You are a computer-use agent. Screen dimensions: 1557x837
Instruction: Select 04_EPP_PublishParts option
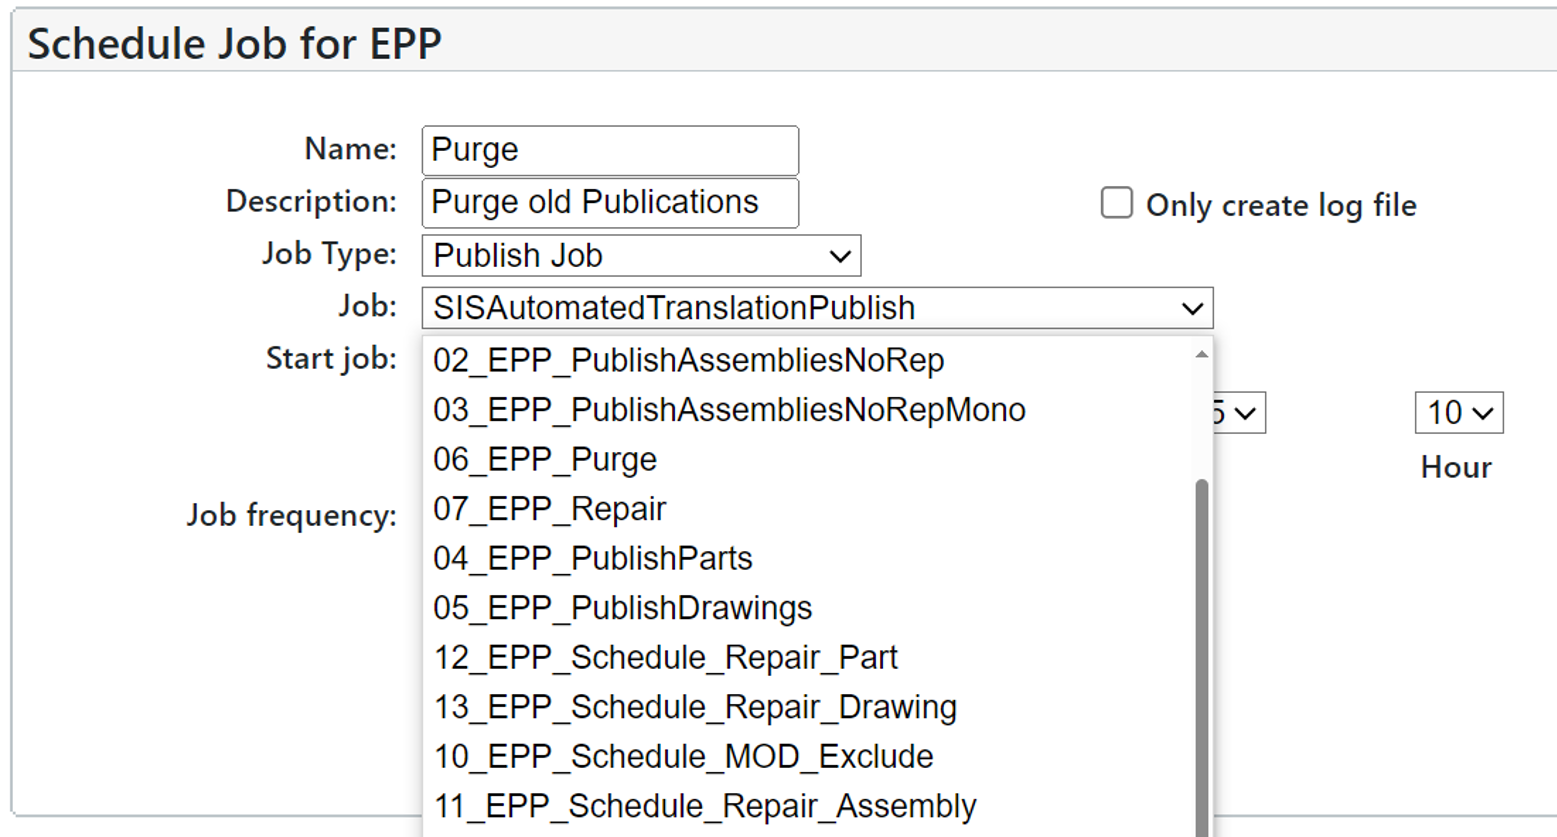[592, 559]
